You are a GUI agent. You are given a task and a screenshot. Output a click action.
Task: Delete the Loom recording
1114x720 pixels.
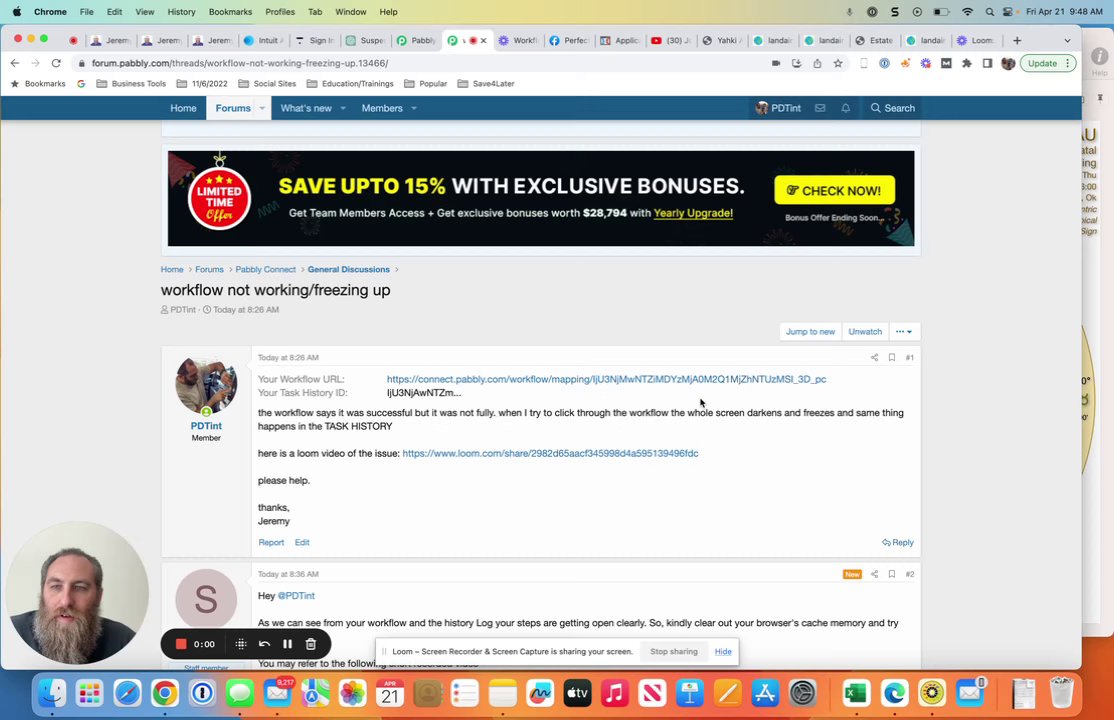click(310, 644)
